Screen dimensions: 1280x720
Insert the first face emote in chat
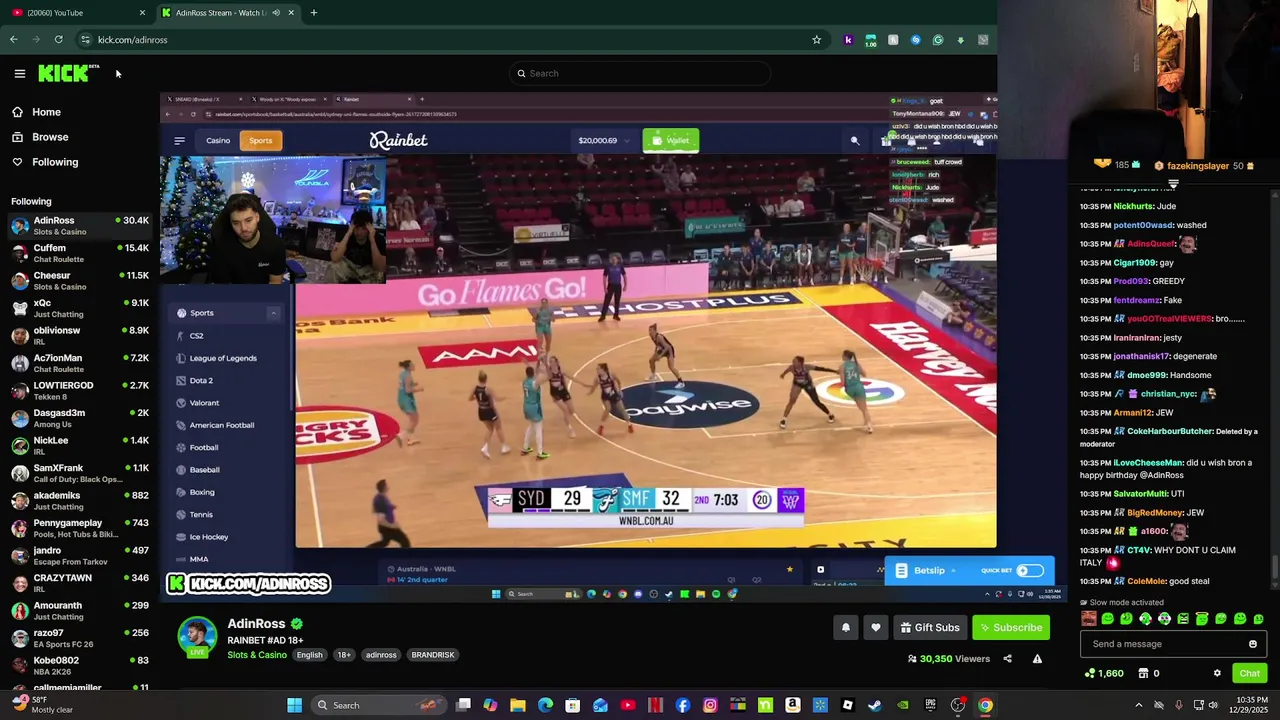(1089, 619)
